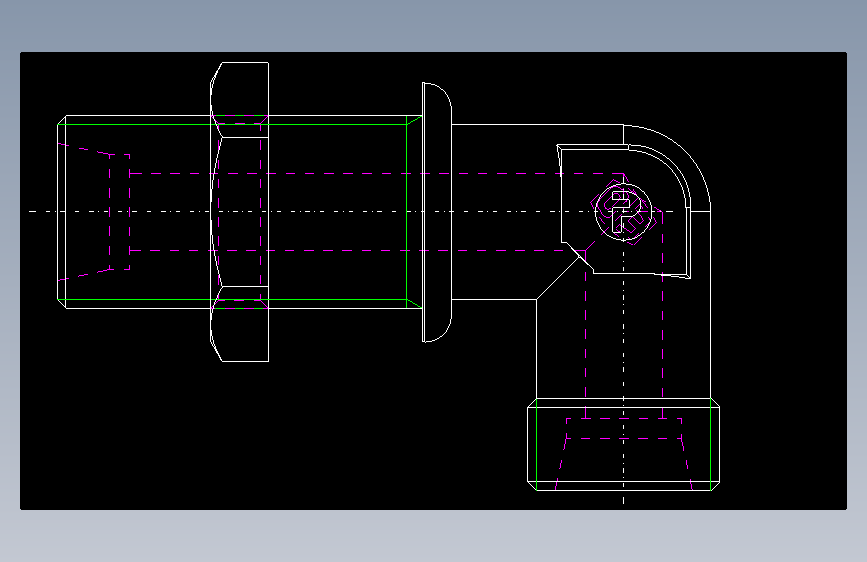Select the hex nut on the fitting
The image size is (867, 562).
click(239, 212)
